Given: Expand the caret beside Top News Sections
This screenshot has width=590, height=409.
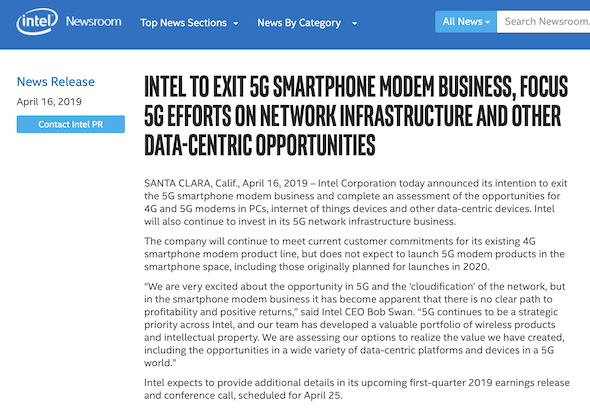Looking at the screenshot, I should [x=236, y=23].
